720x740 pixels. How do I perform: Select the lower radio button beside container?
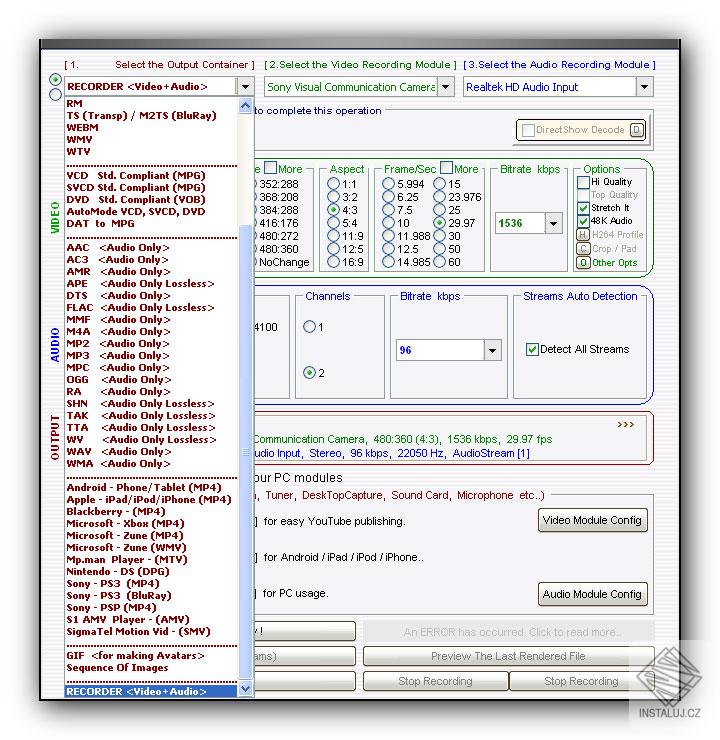click(x=56, y=94)
